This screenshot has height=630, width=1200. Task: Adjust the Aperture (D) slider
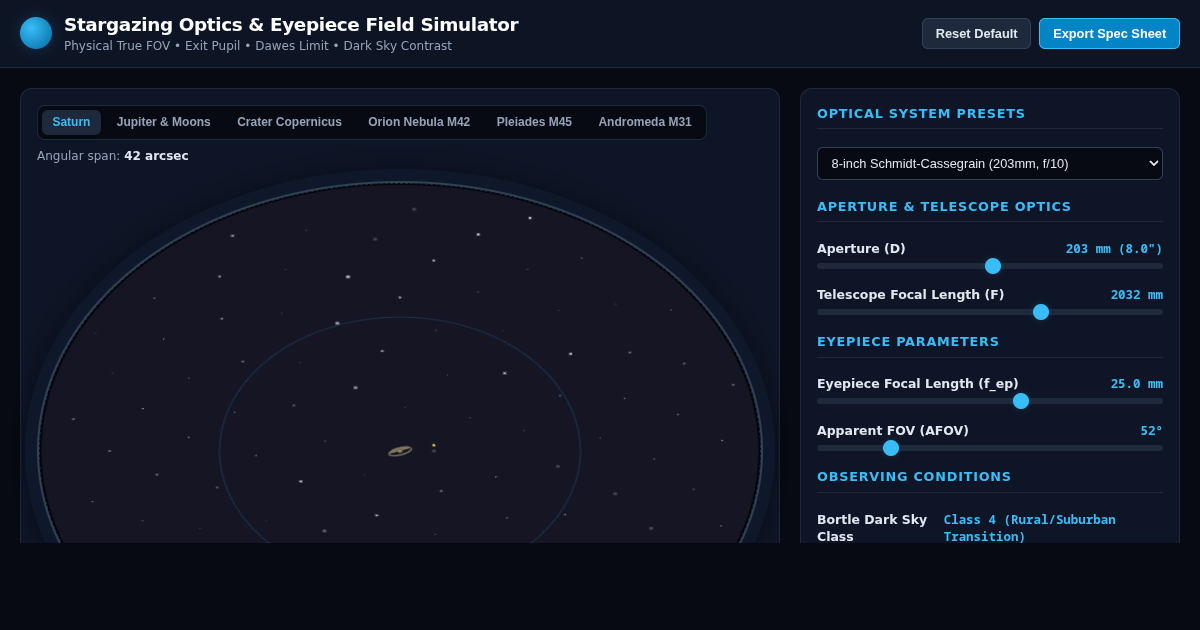990,266
